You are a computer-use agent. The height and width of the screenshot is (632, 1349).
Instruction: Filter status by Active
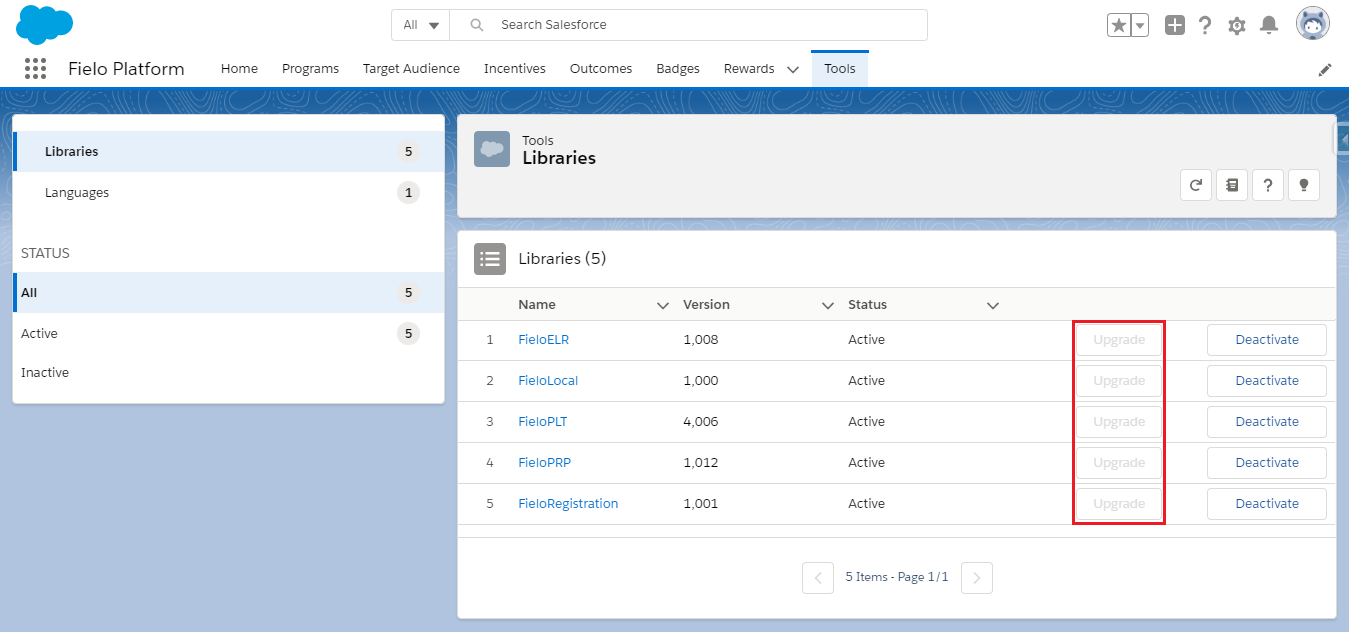tap(228, 333)
